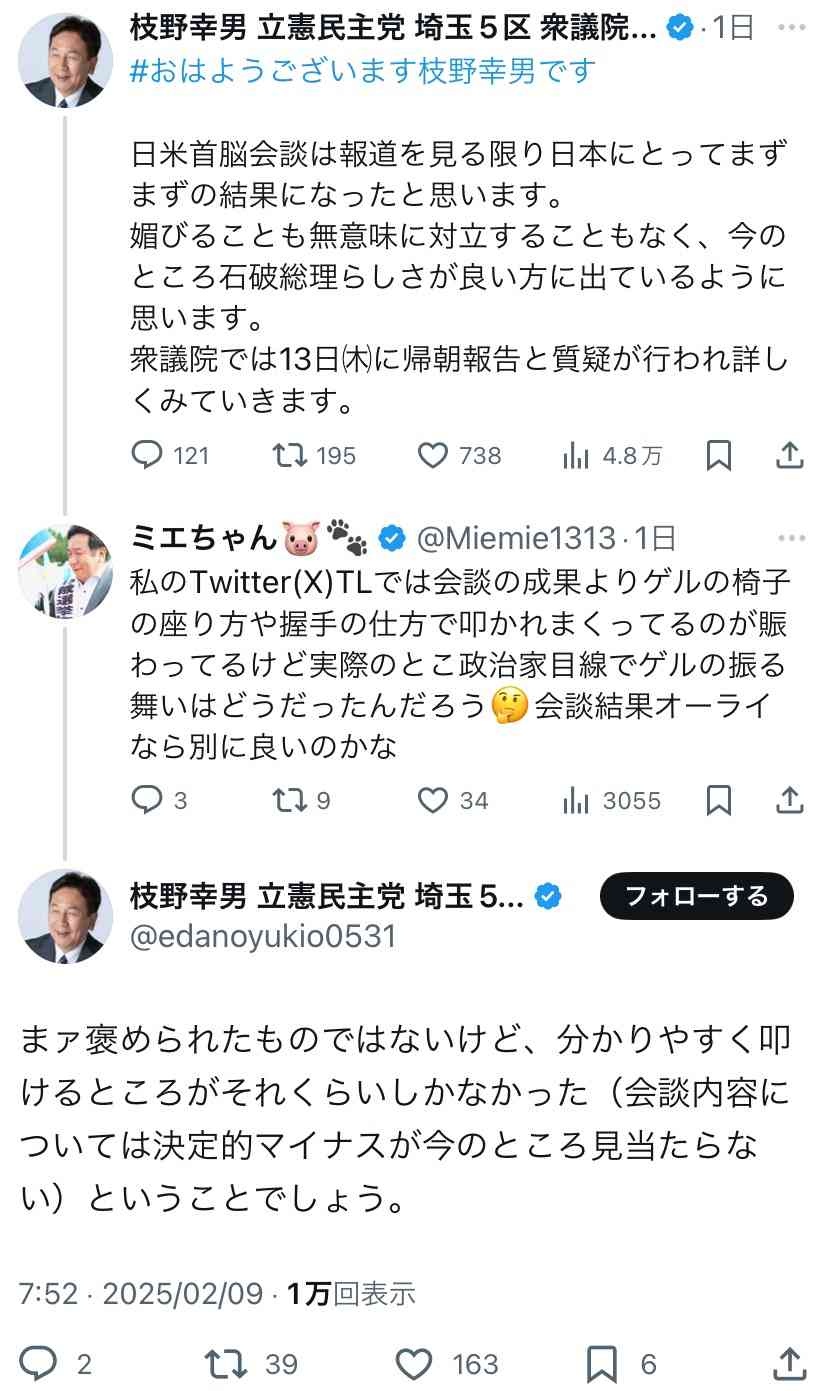View analytics showing 4.8万 views
The height and width of the screenshot is (1391, 828).
pos(576,456)
